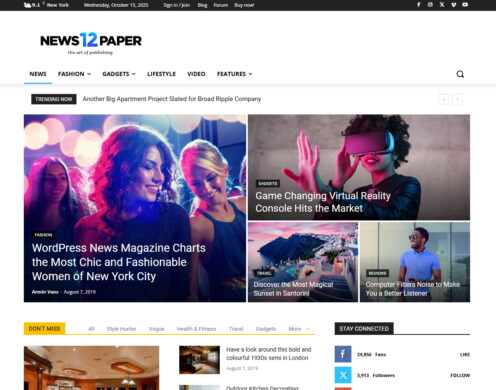This screenshot has height=390, width=496.
Task: Switch to the Gadgets filter tab
Action: pos(266,329)
